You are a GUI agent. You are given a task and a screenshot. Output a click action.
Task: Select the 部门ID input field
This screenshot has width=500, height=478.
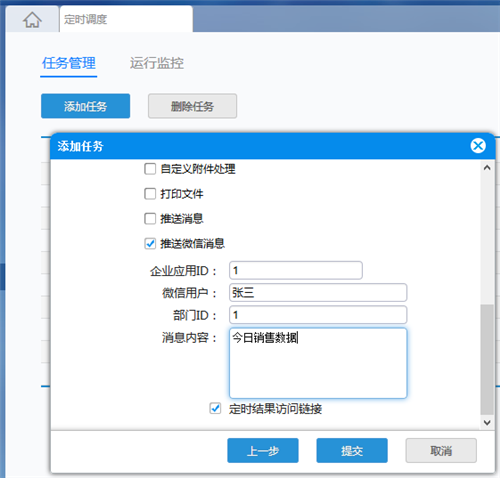coord(318,315)
